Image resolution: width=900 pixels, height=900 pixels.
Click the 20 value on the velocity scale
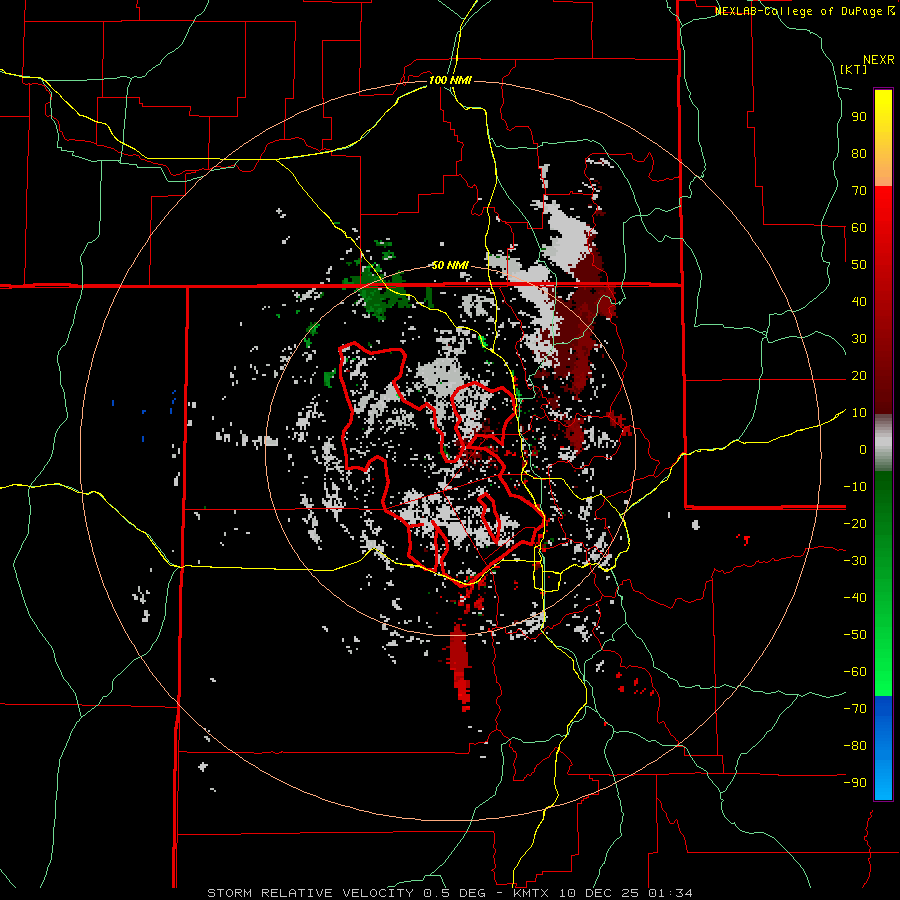(x=859, y=375)
